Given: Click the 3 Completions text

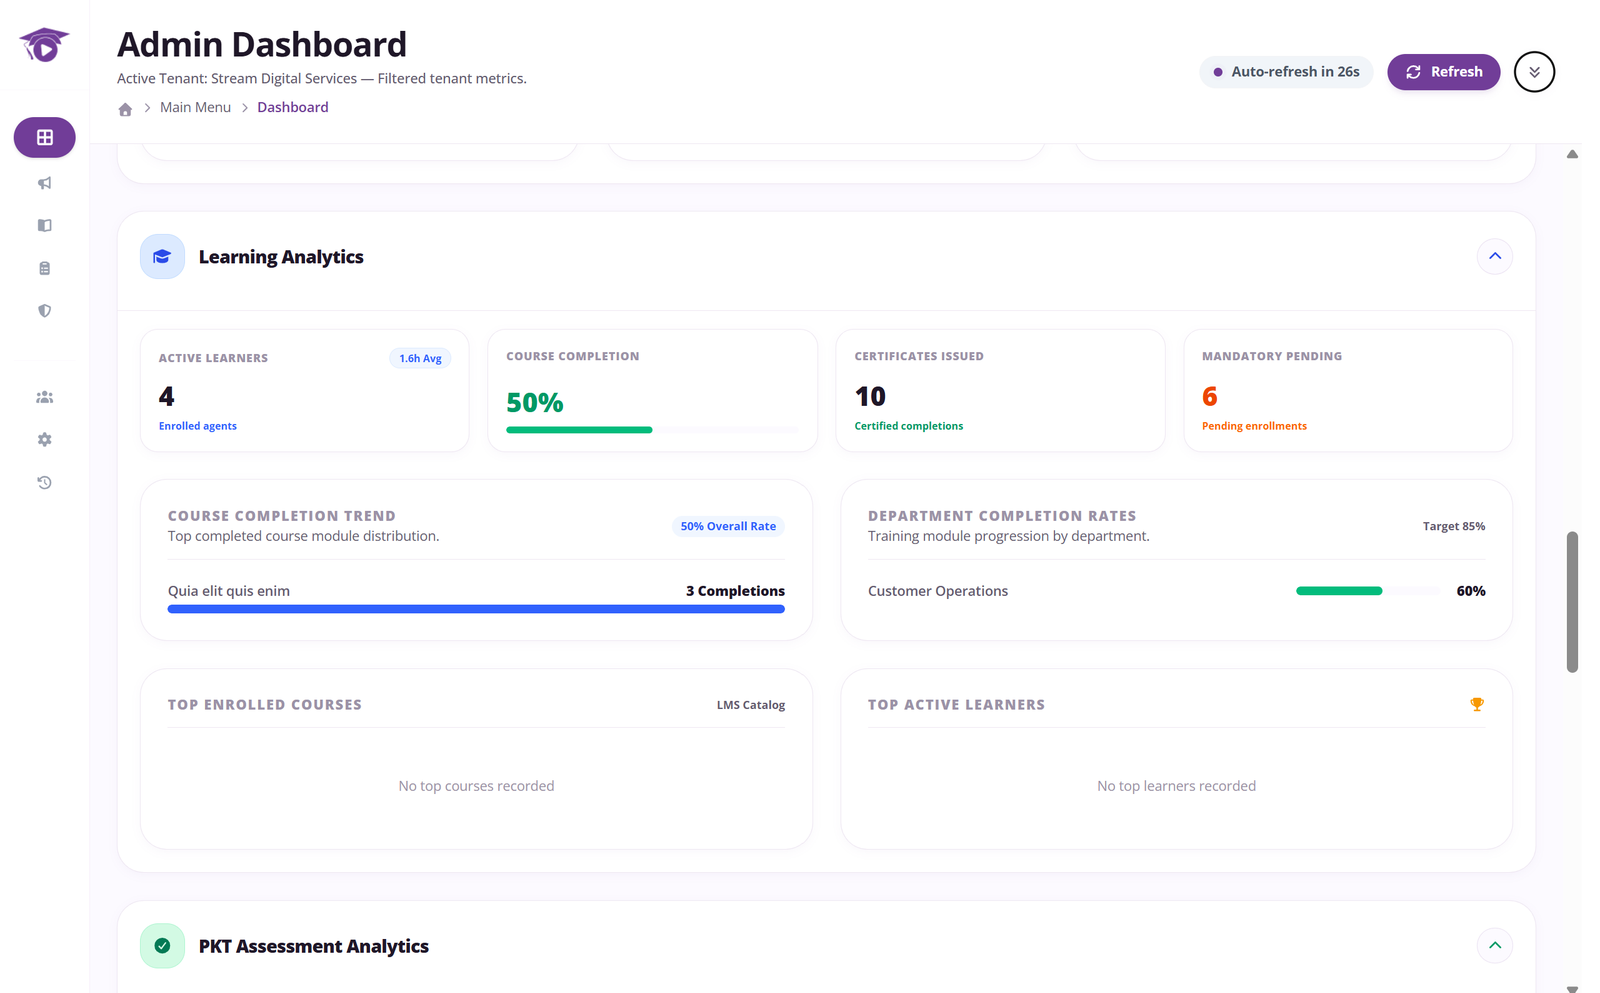Looking at the screenshot, I should click(x=735, y=591).
